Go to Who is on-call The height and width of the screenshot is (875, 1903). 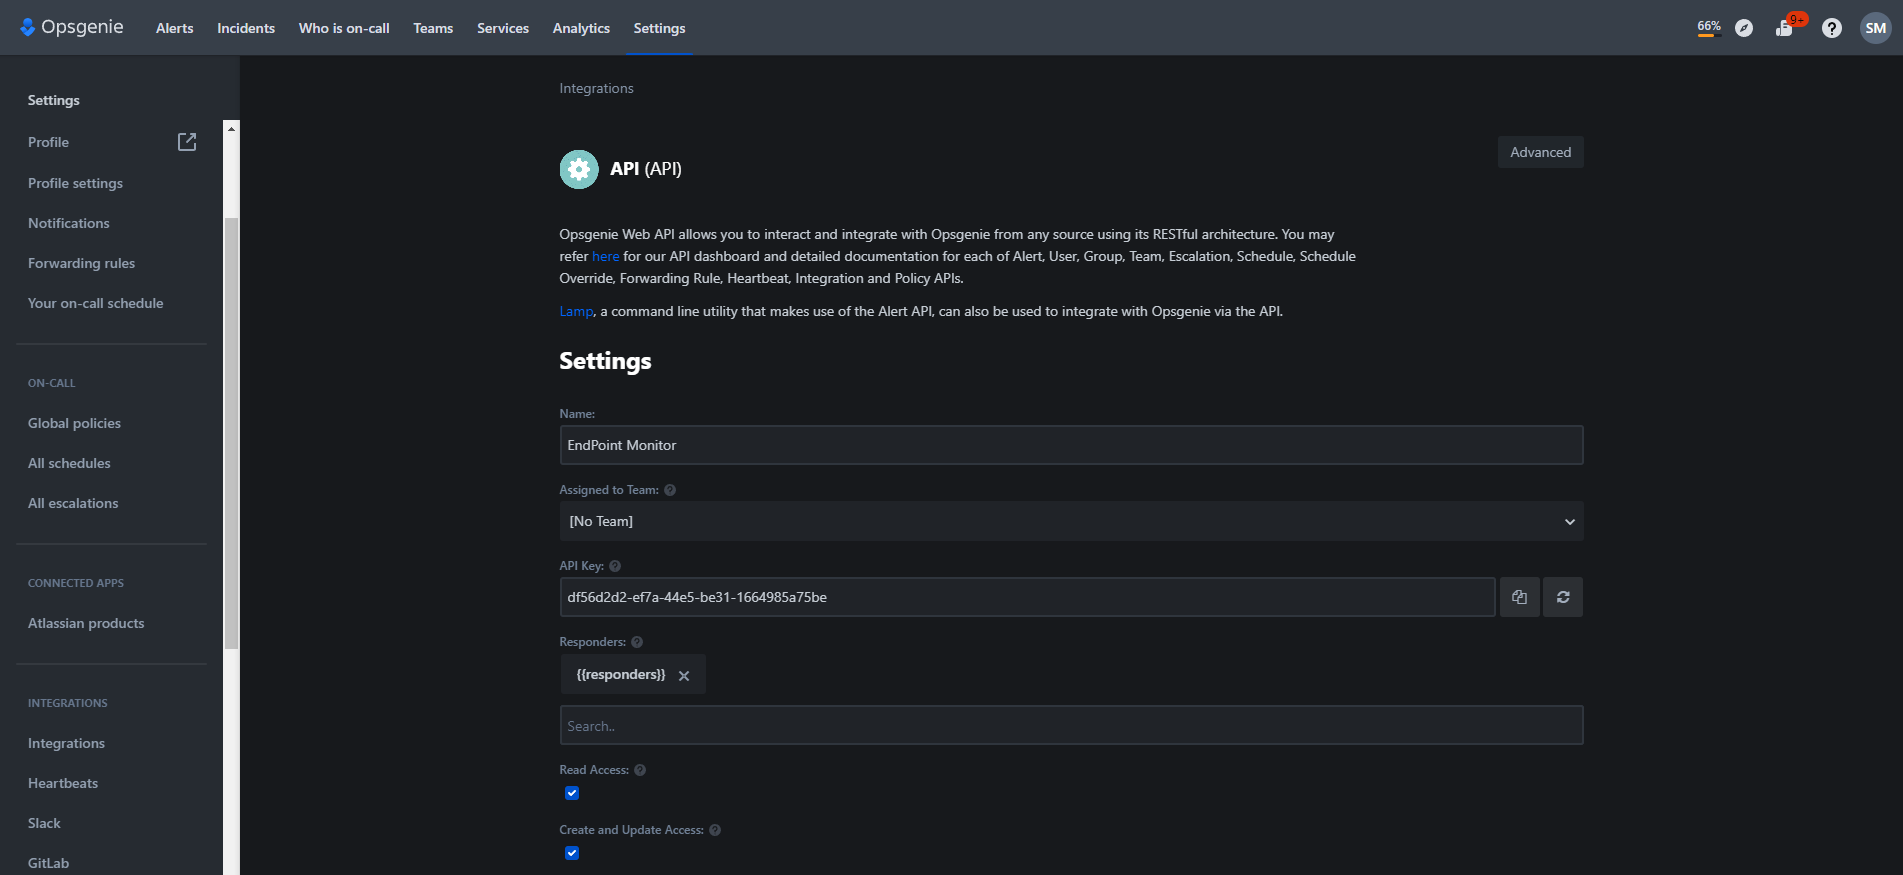[344, 28]
